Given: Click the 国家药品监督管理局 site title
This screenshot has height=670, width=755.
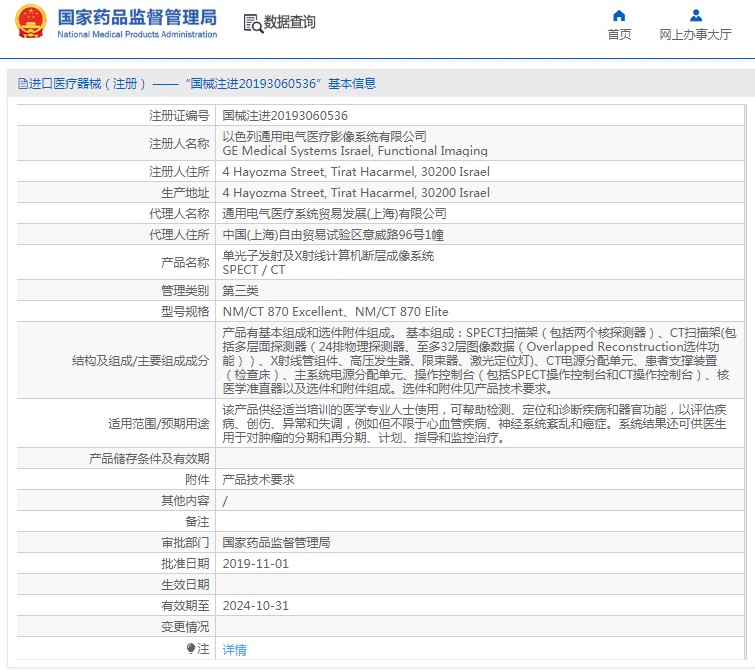Looking at the screenshot, I should [x=137, y=17].
